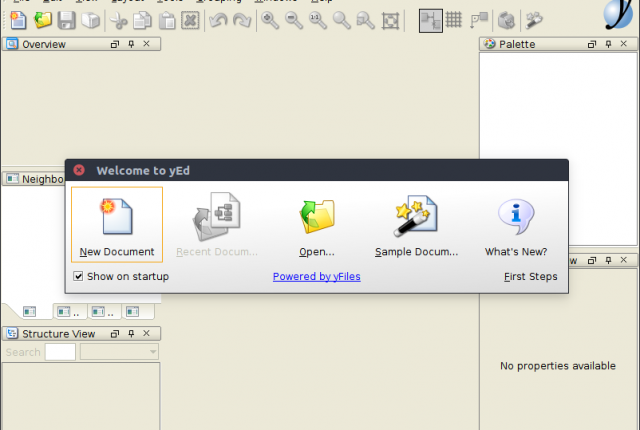This screenshot has width=640, height=430.
Task: Pin the Overview panel
Action: point(131,44)
